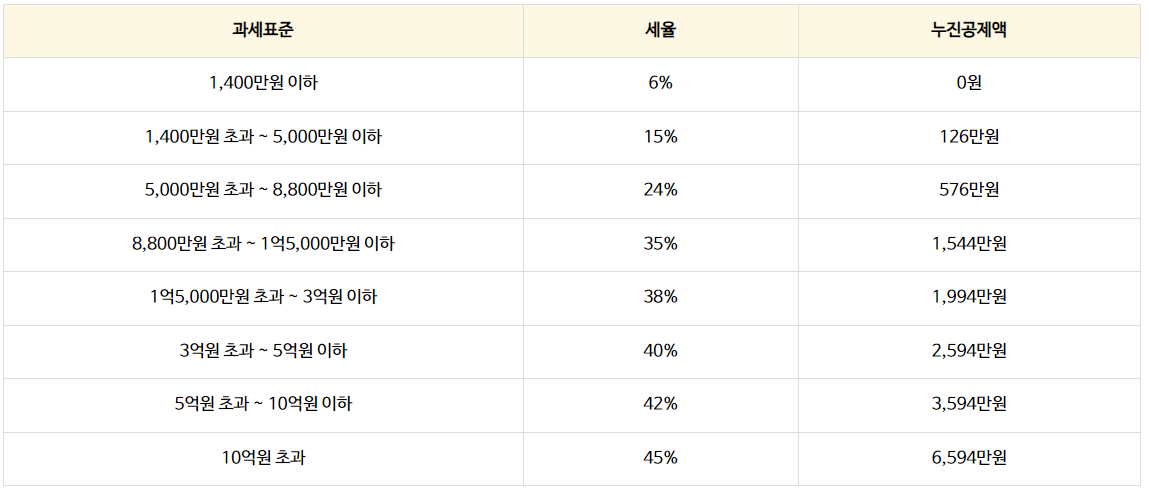Select 1,400만원 초과 ~ 5,000만원 이하 row

(x=574, y=138)
